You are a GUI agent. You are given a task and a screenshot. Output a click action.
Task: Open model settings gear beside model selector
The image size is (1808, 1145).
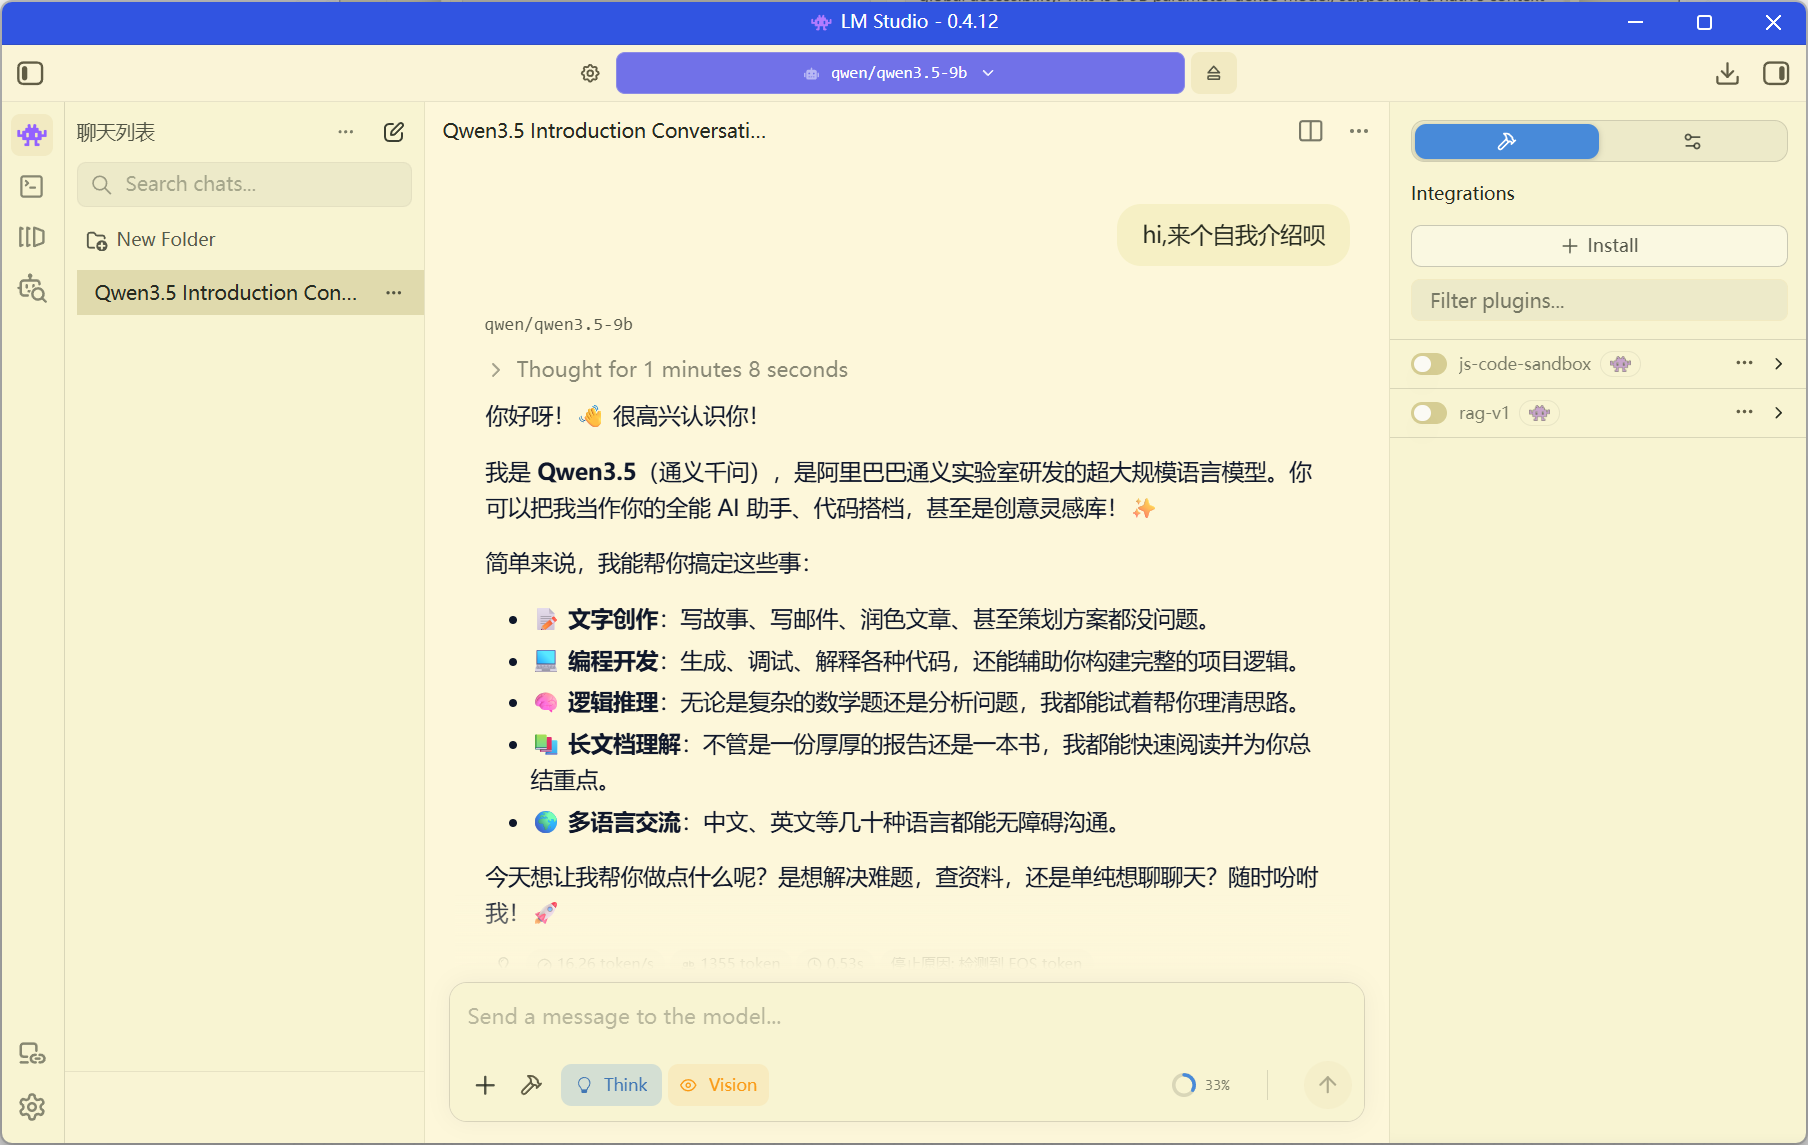(x=590, y=73)
